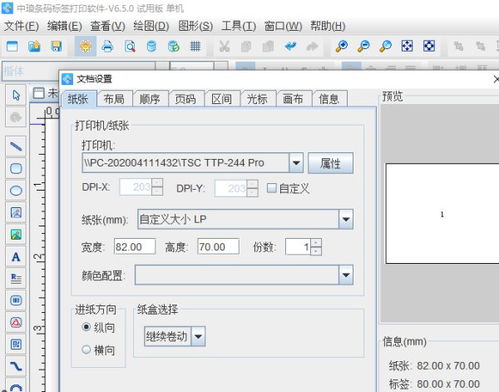The height and width of the screenshot is (392, 499).
Task: Expand the 纸张(mm) paper size dropdown
Action: pyautogui.click(x=346, y=219)
